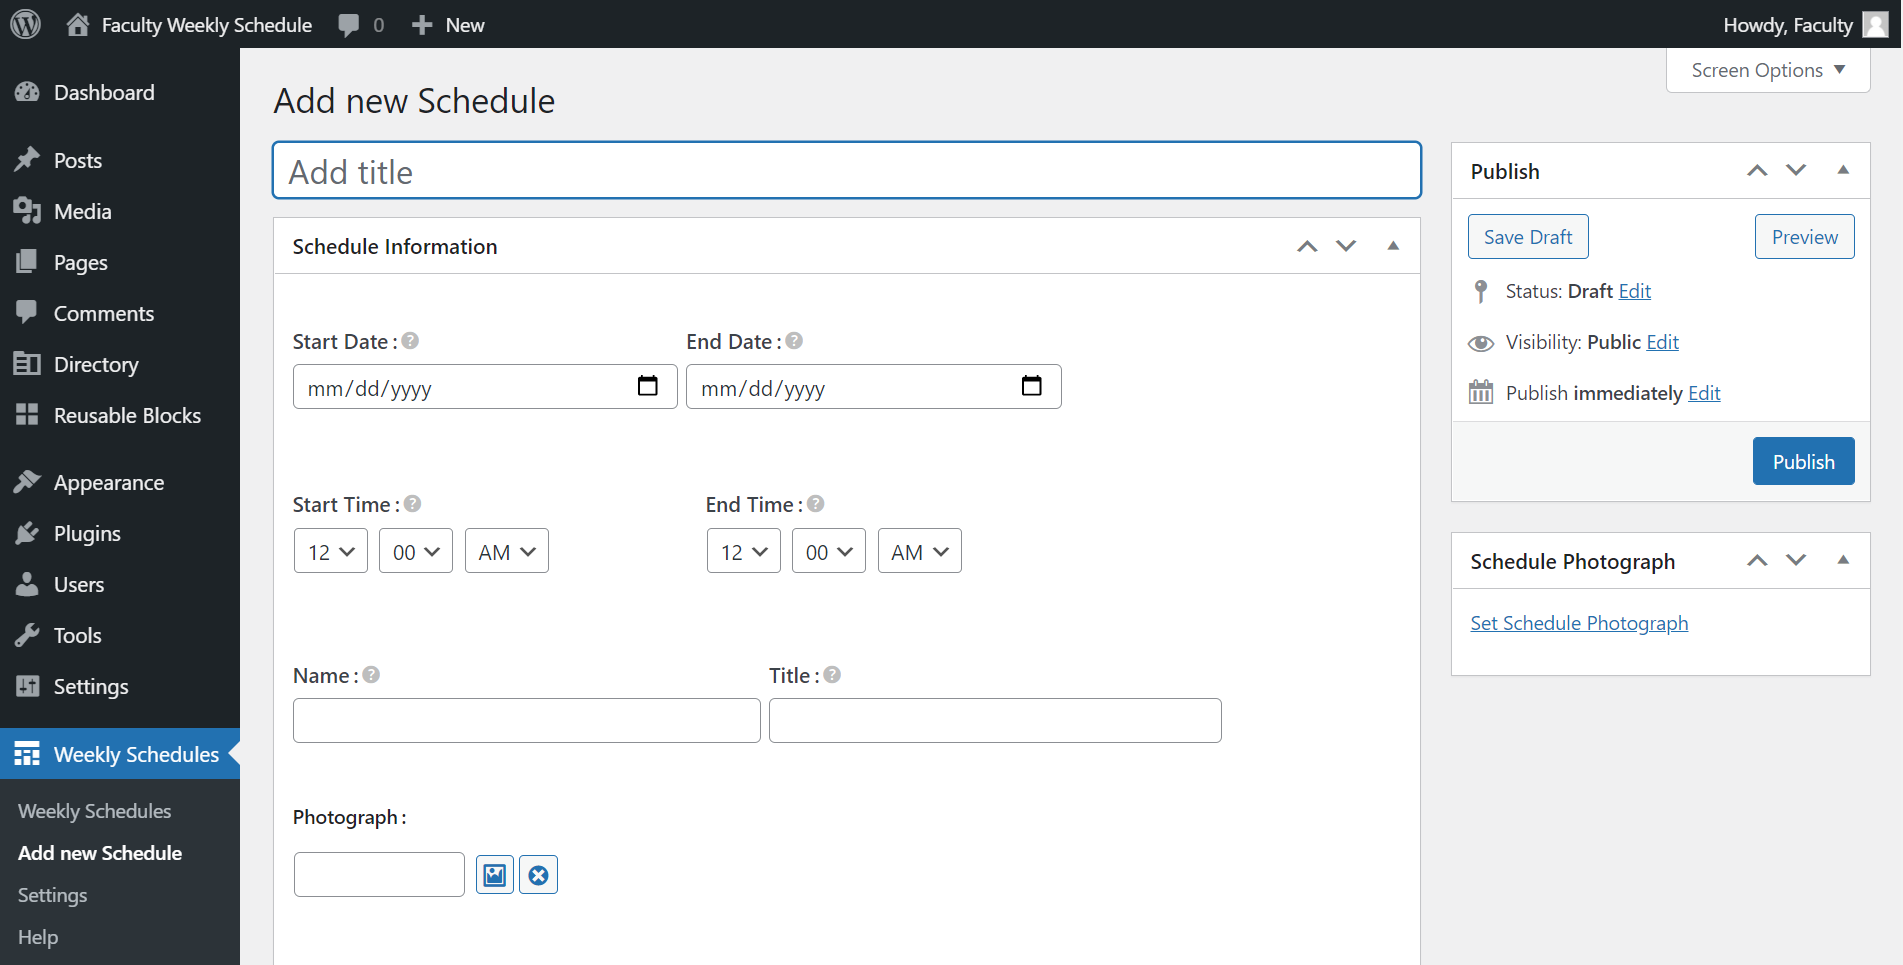The height and width of the screenshot is (965, 1903).
Task: Click the Photograph upload image icon
Action: click(495, 875)
